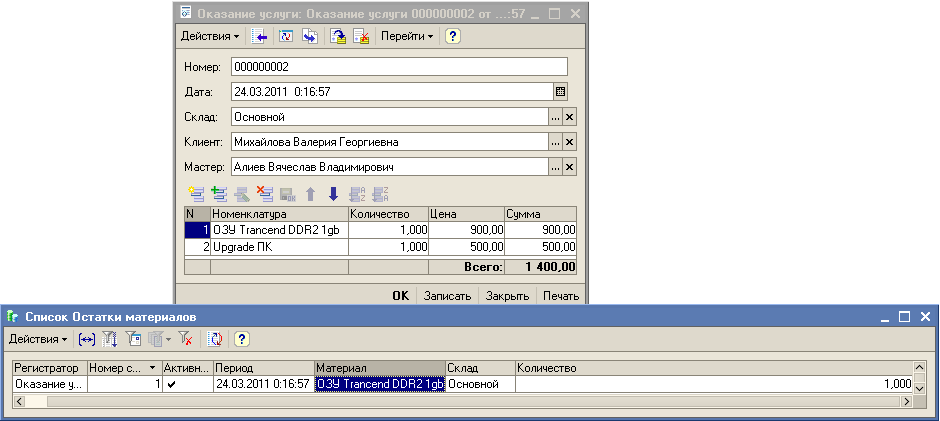Refresh the Остатки материалов list
Screen dimensions: 940x421
(x=215, y=339)
